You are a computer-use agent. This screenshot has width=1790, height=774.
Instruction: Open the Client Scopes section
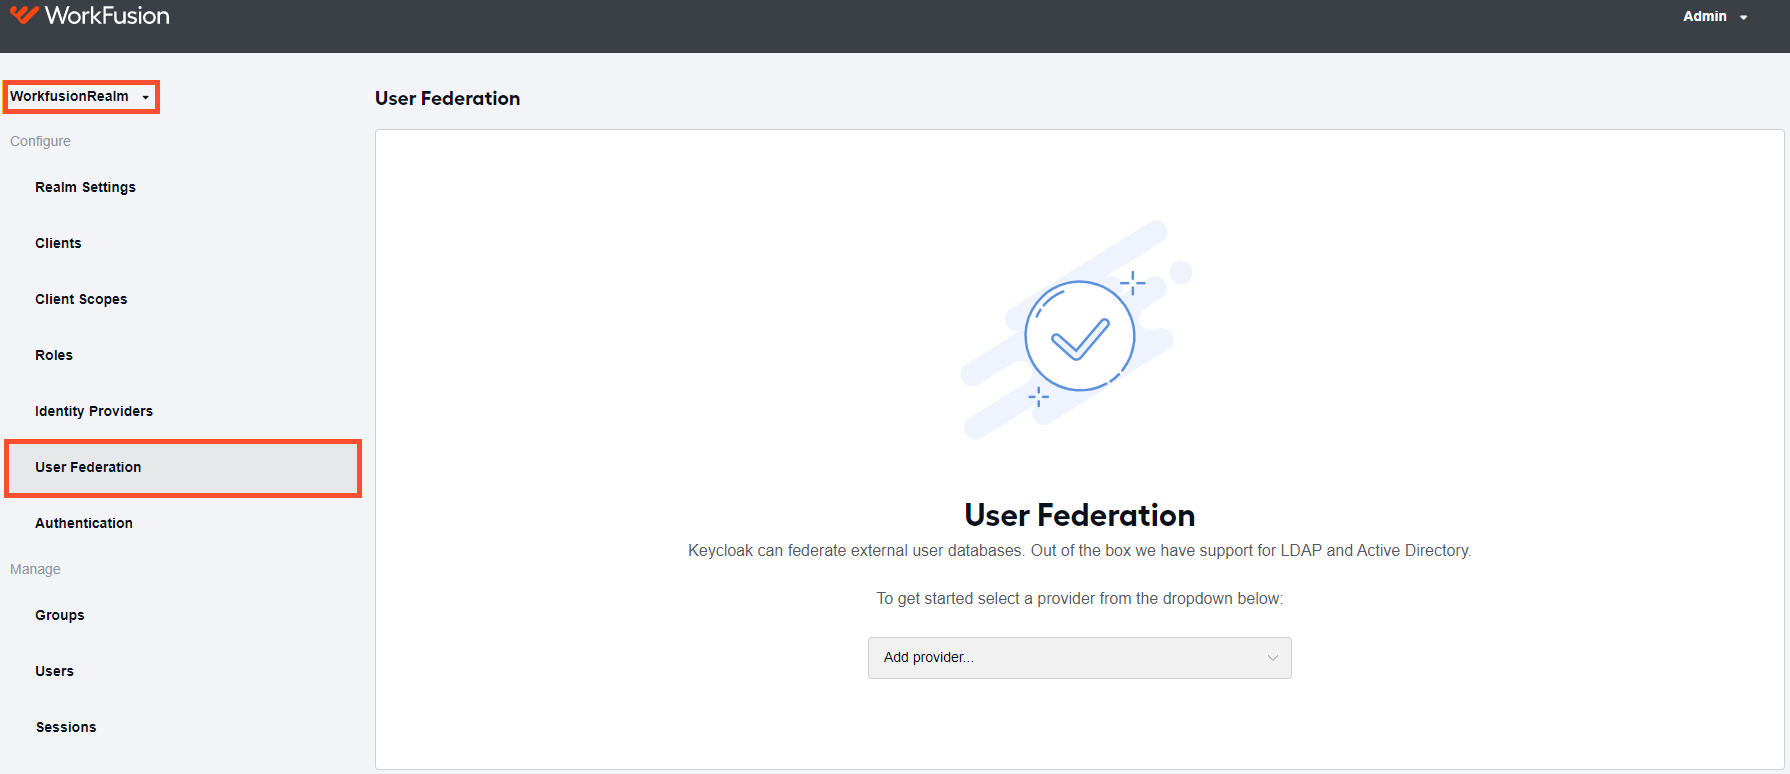point(81,299)
